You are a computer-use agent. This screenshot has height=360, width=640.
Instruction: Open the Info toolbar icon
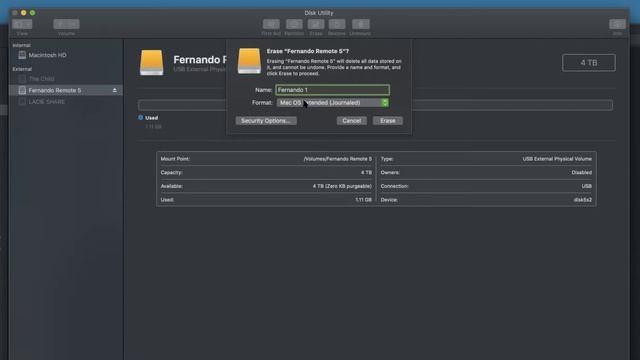tap(617, 24)
